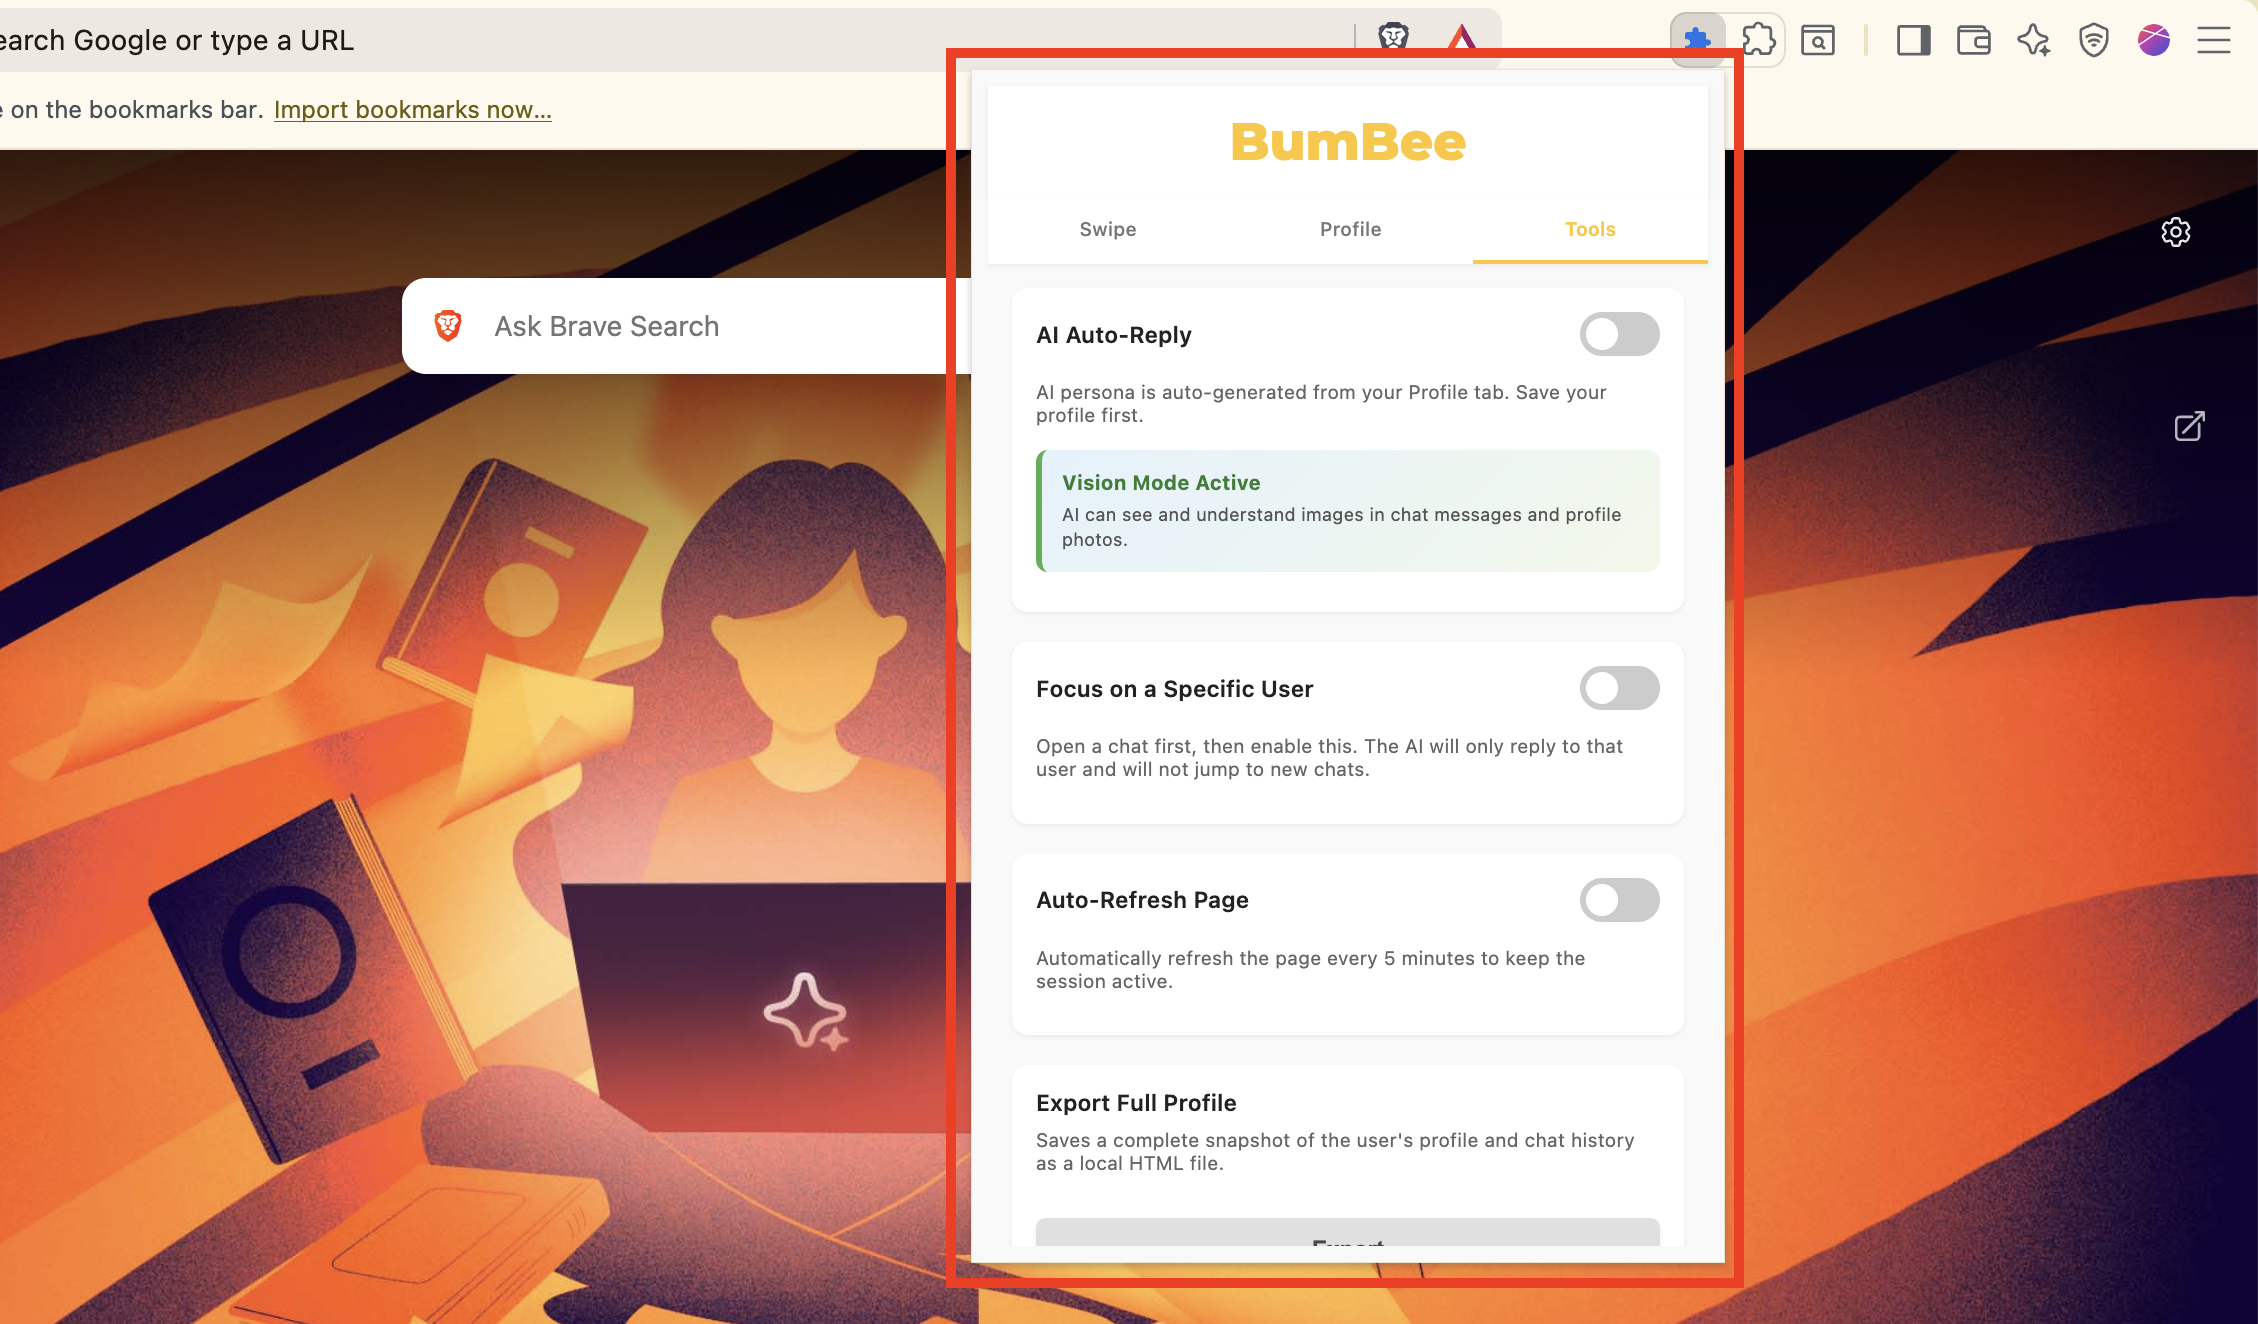Open the browser hamburger main menu
2258x1324 pixels.
pyautogui.click(x=2214, y=40)
